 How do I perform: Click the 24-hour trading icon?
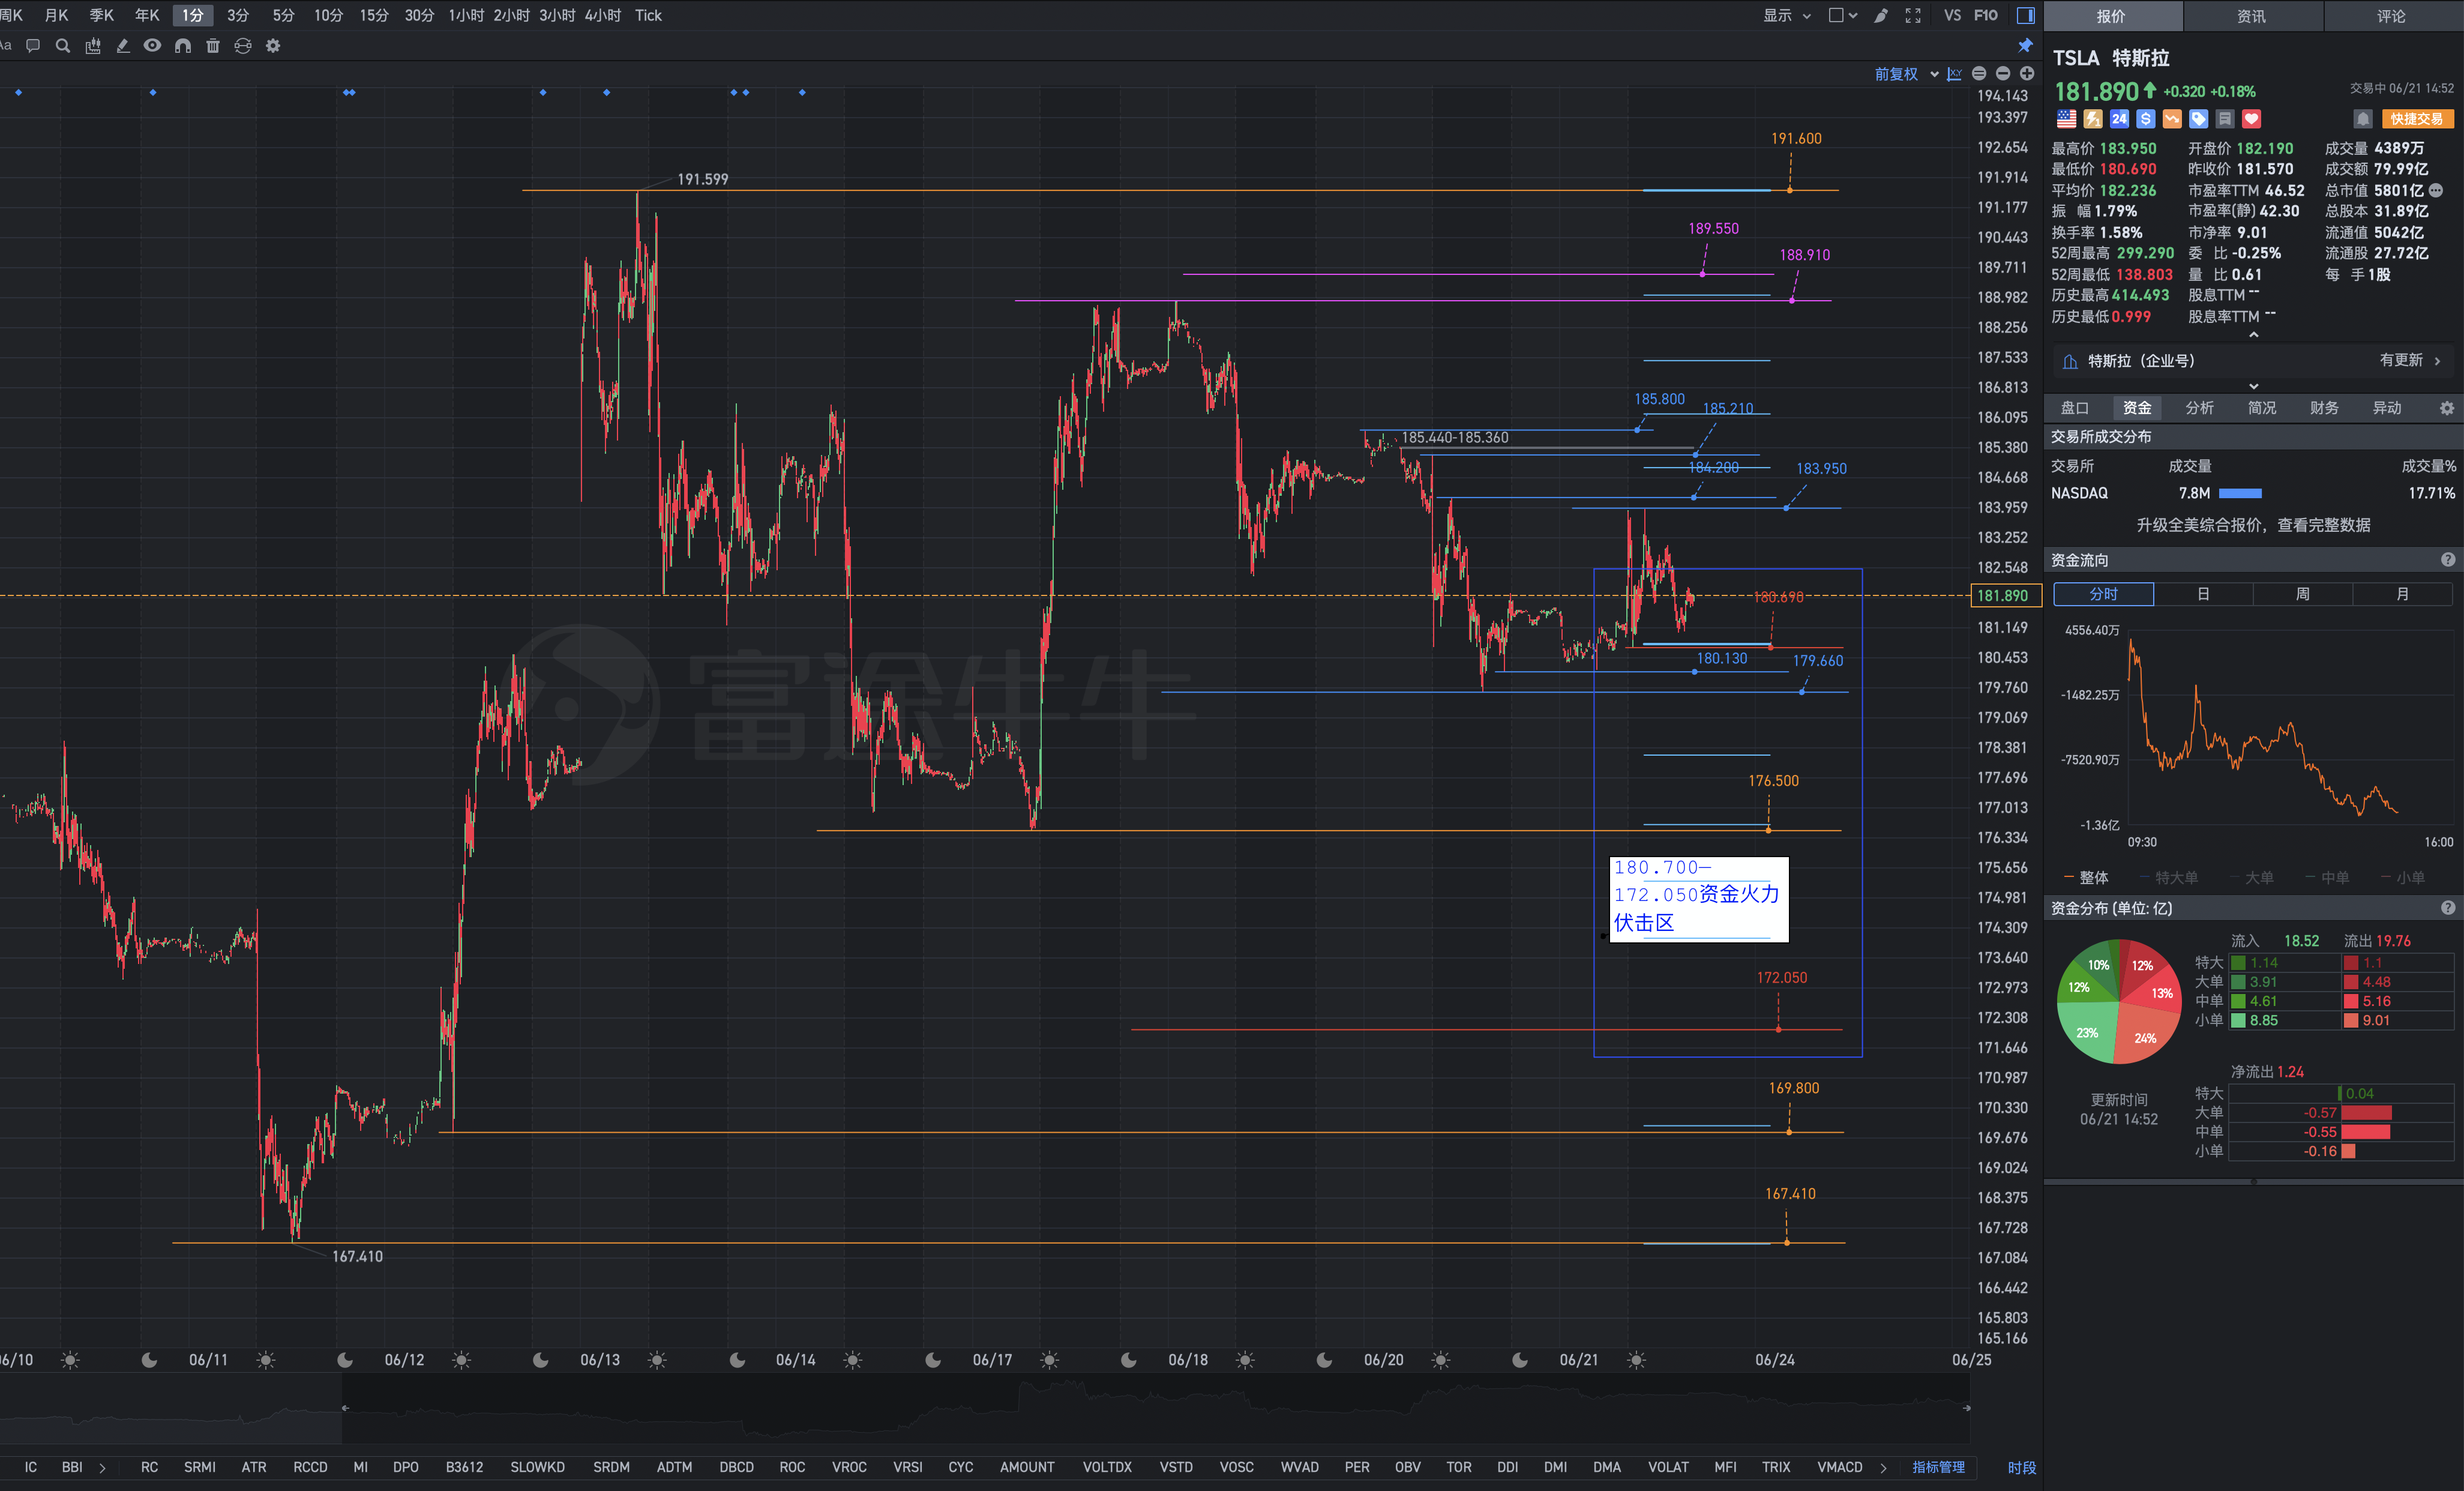2119,119
